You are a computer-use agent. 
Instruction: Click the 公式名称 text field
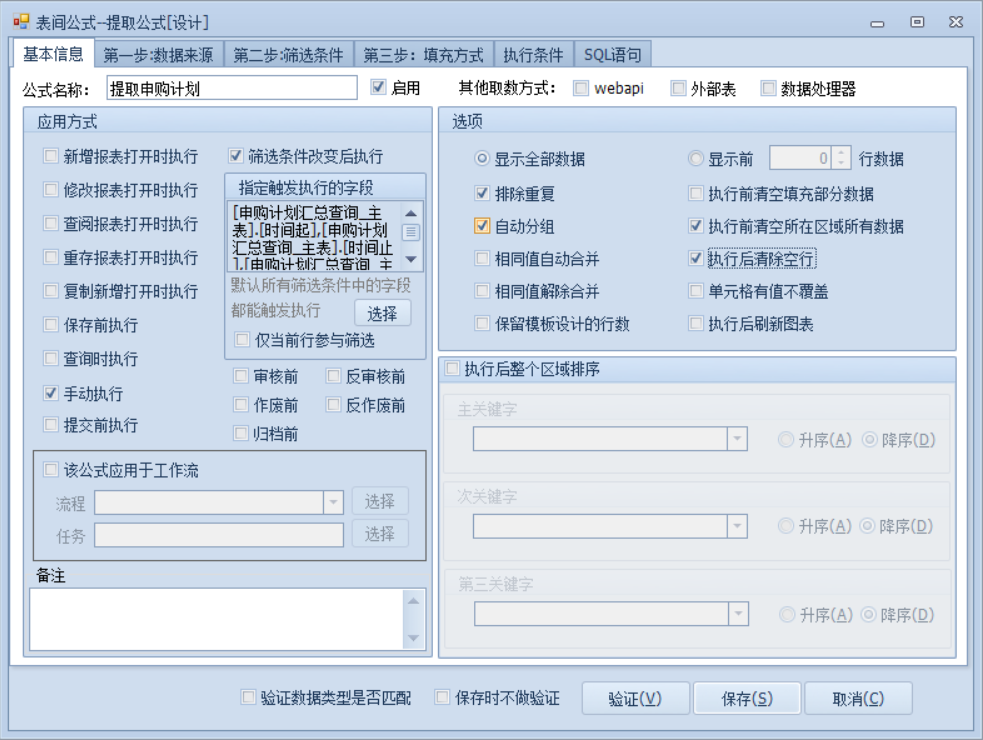[231, 89]
